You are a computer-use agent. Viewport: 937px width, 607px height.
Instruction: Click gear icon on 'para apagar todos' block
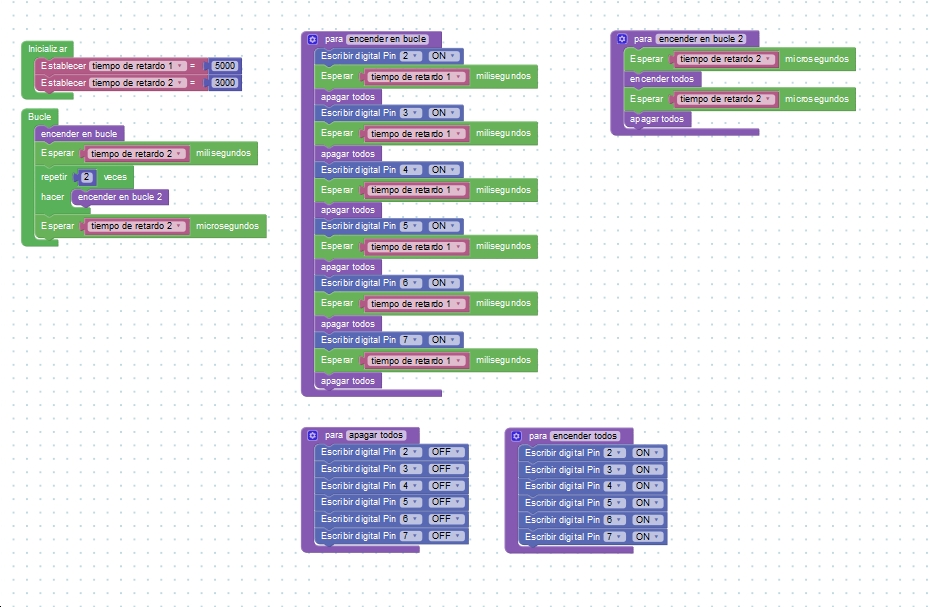tap(312, 435)
